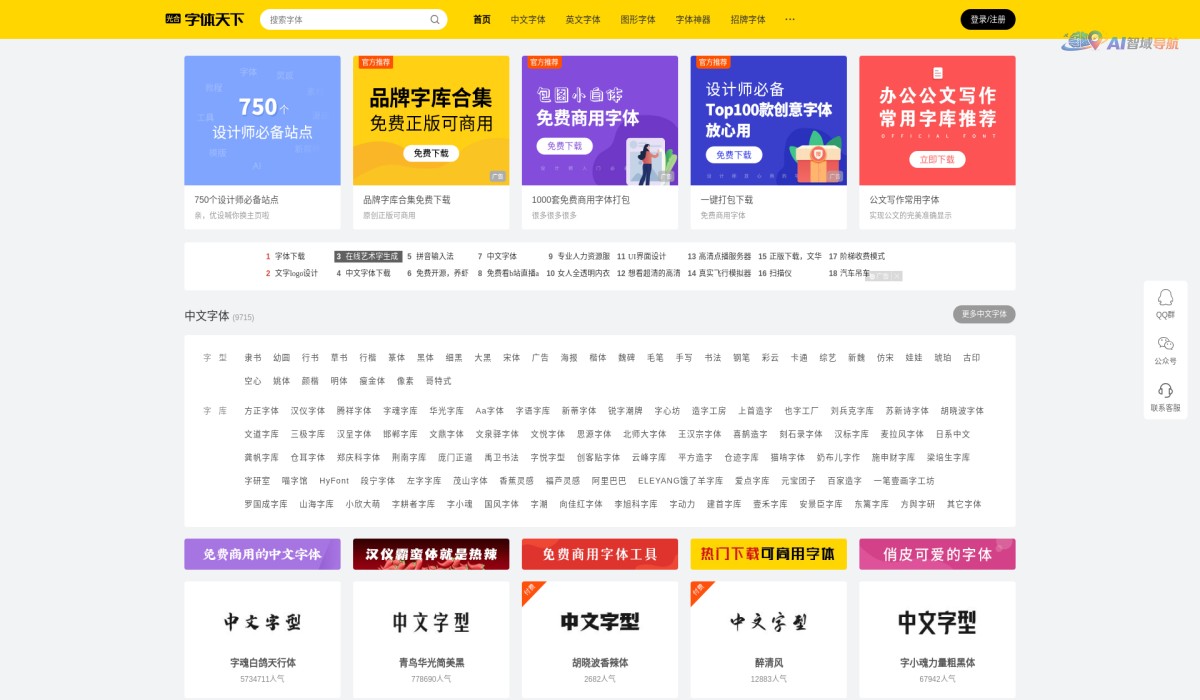The image size is (1200, 700).
Task: Open the 方正字库 font library link
Action: click(x=262, y=410)
